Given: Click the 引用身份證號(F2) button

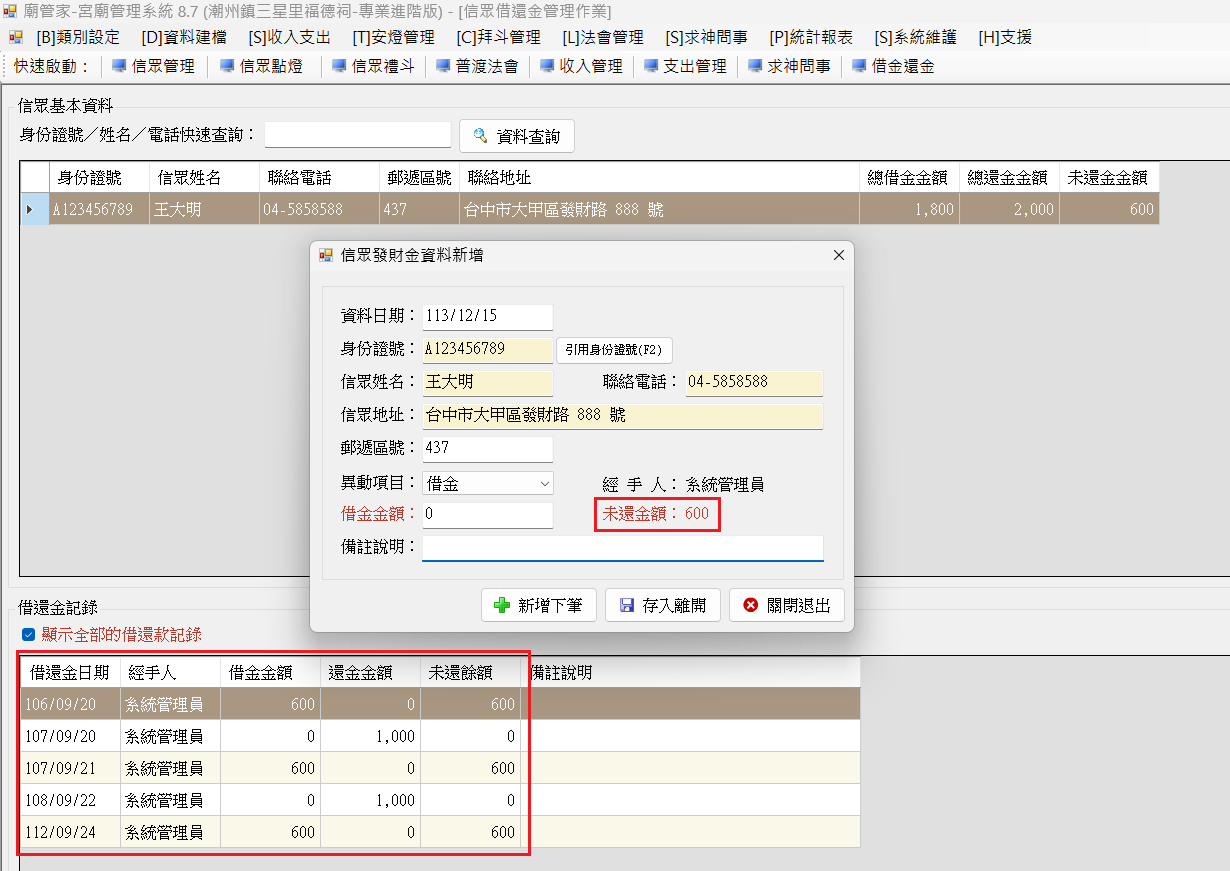Looking at the screenshot, I should [614, 350].
